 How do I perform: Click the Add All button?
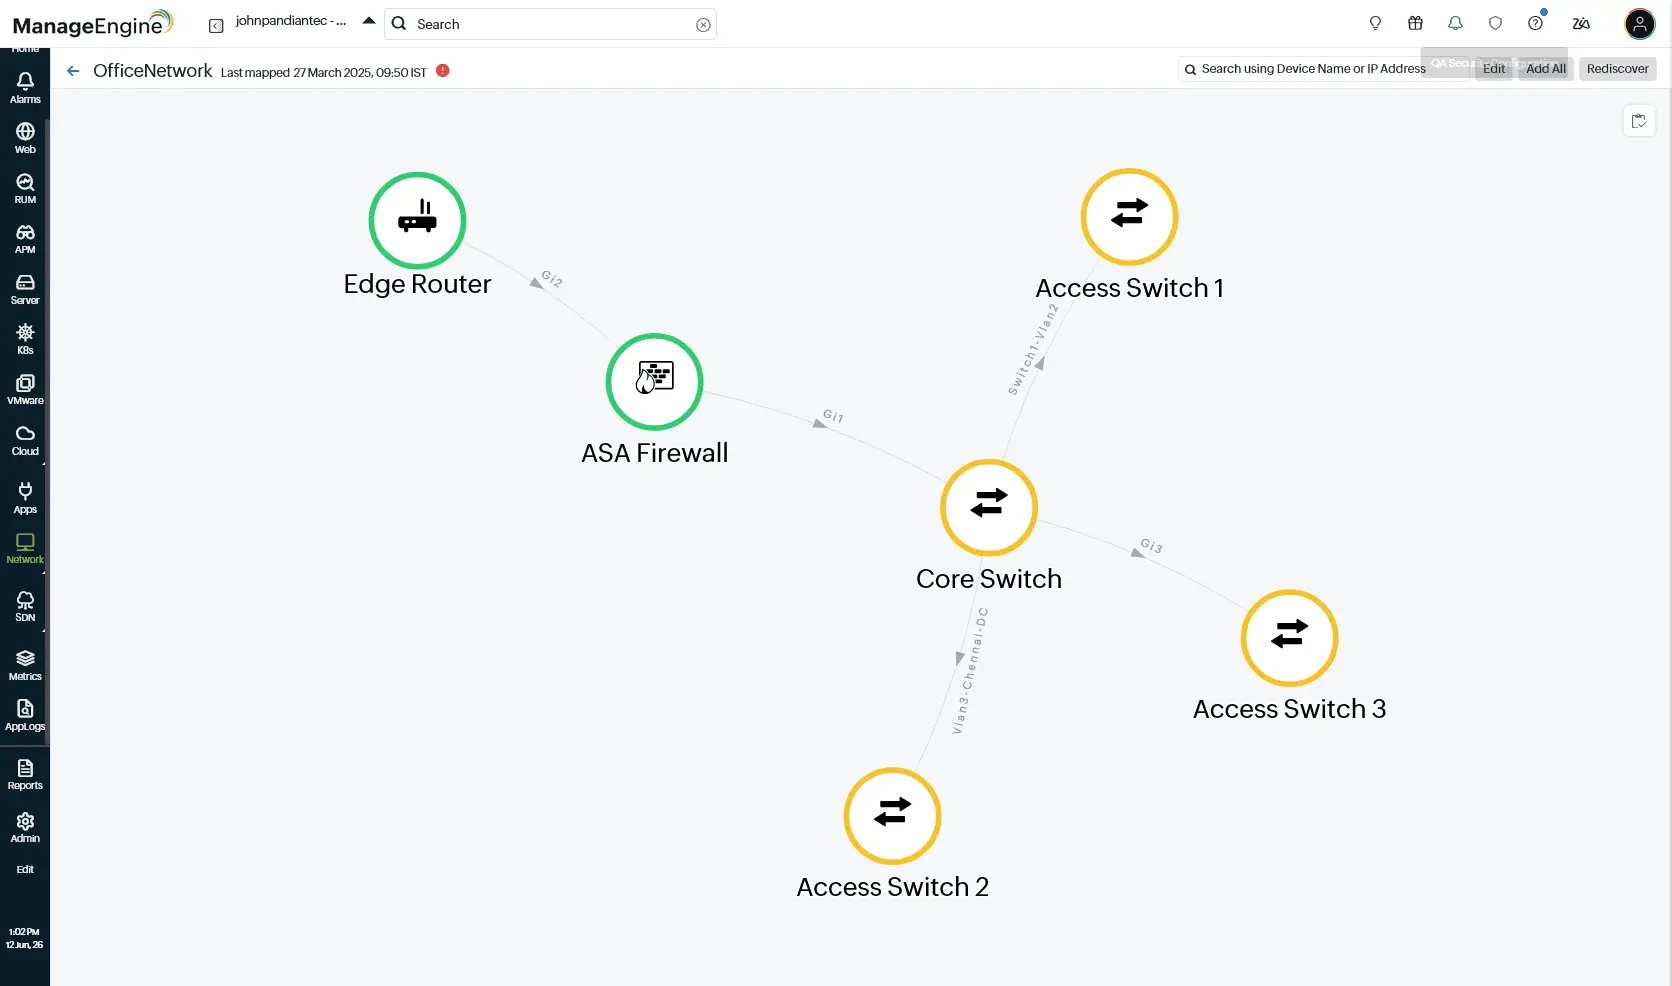(1546, 69)
